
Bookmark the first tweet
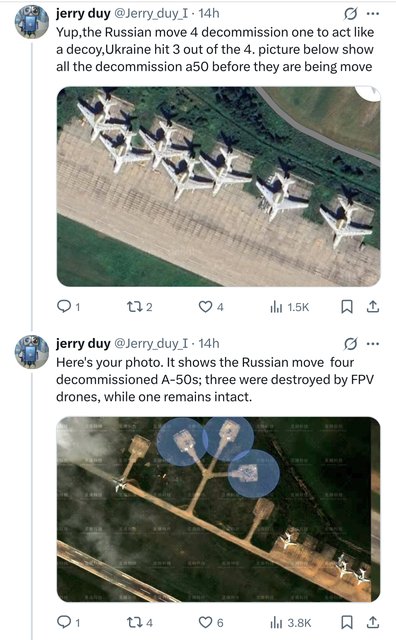347,307
